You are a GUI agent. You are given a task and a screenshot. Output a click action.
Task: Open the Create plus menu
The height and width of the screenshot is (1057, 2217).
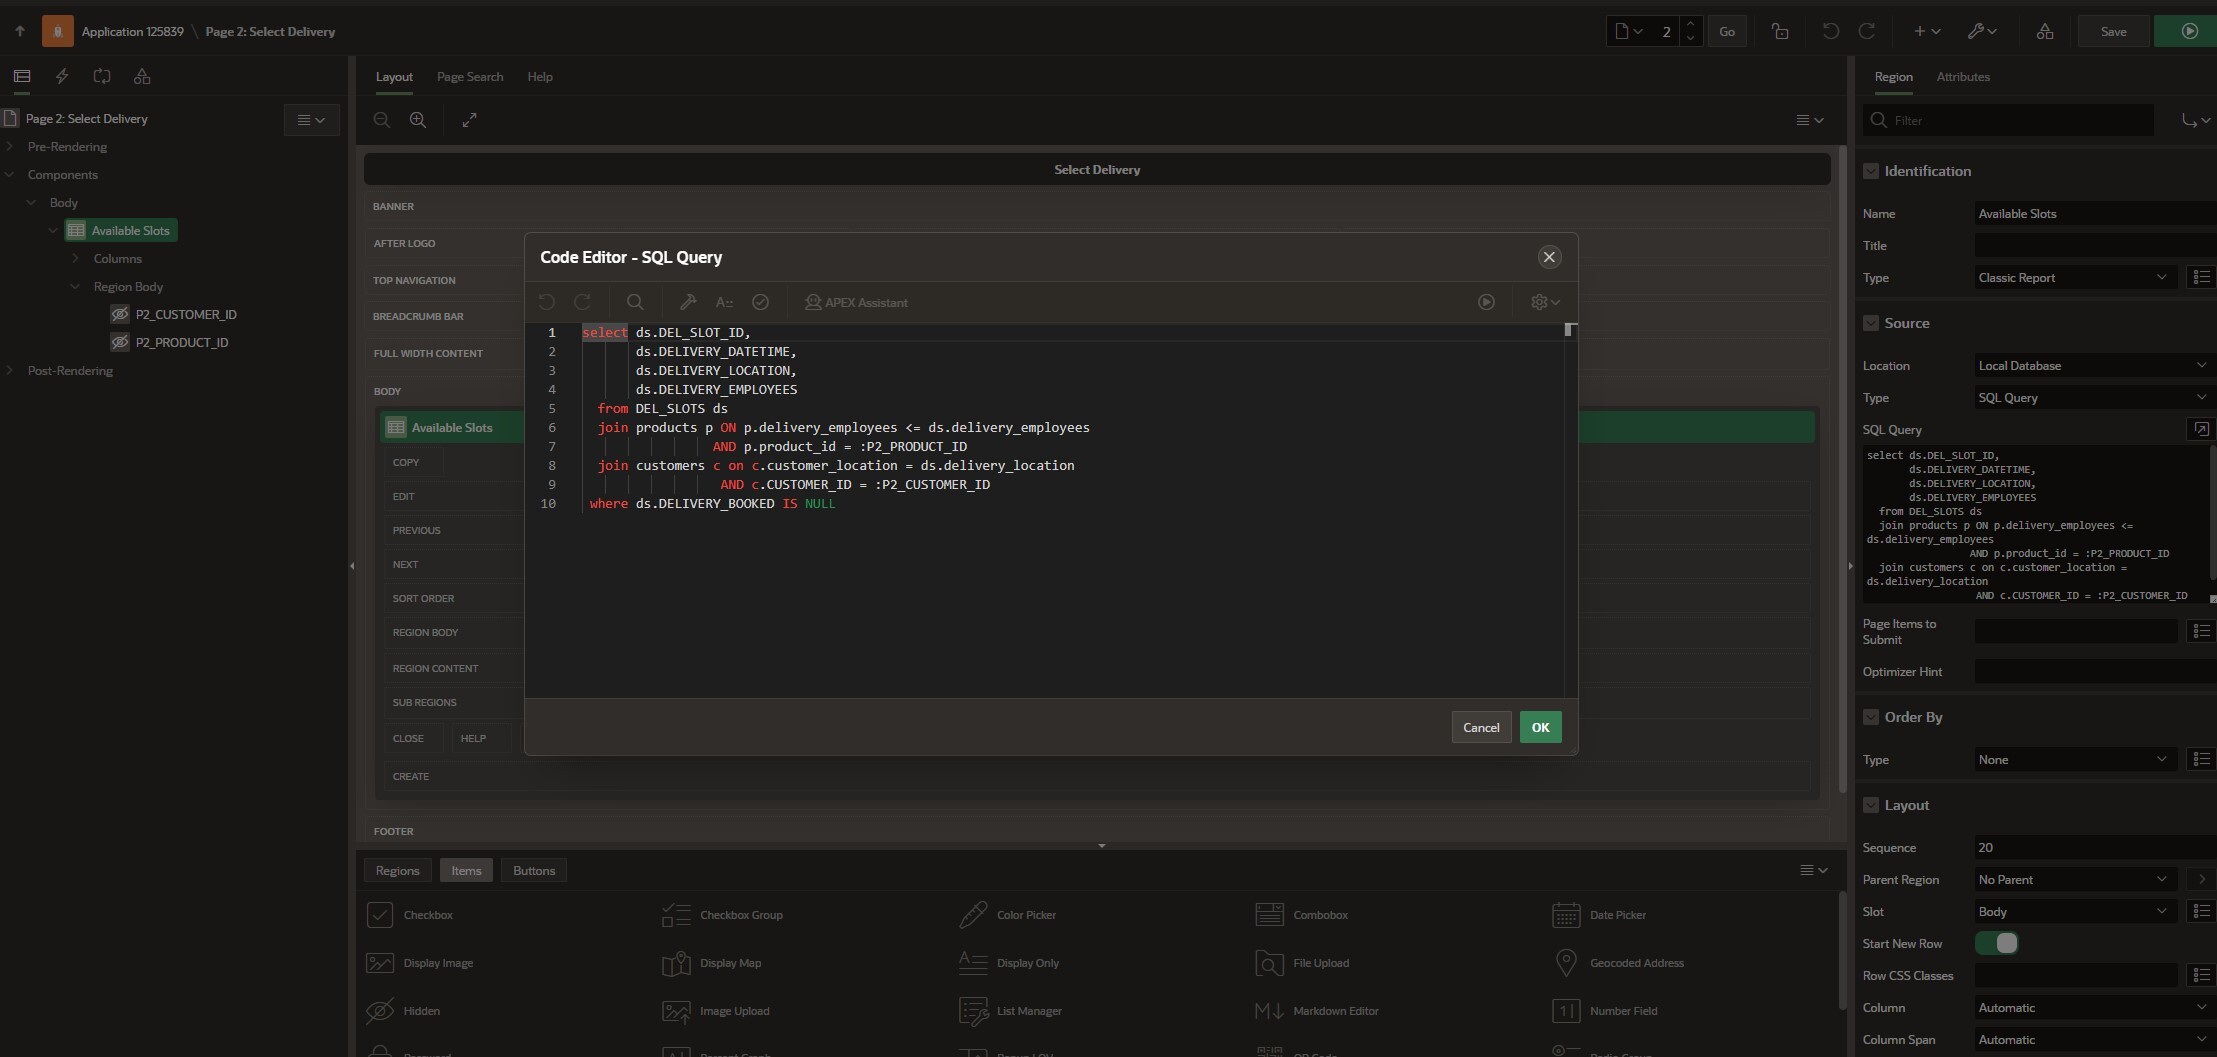click(1926, 31)
